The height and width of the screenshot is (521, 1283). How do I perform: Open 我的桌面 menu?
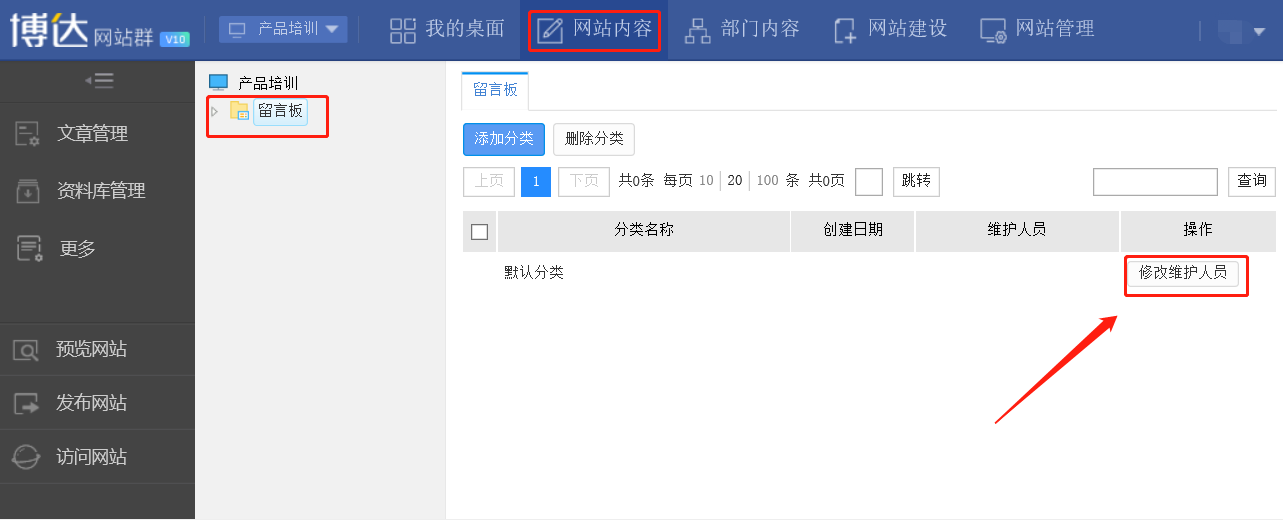[447, 29]
